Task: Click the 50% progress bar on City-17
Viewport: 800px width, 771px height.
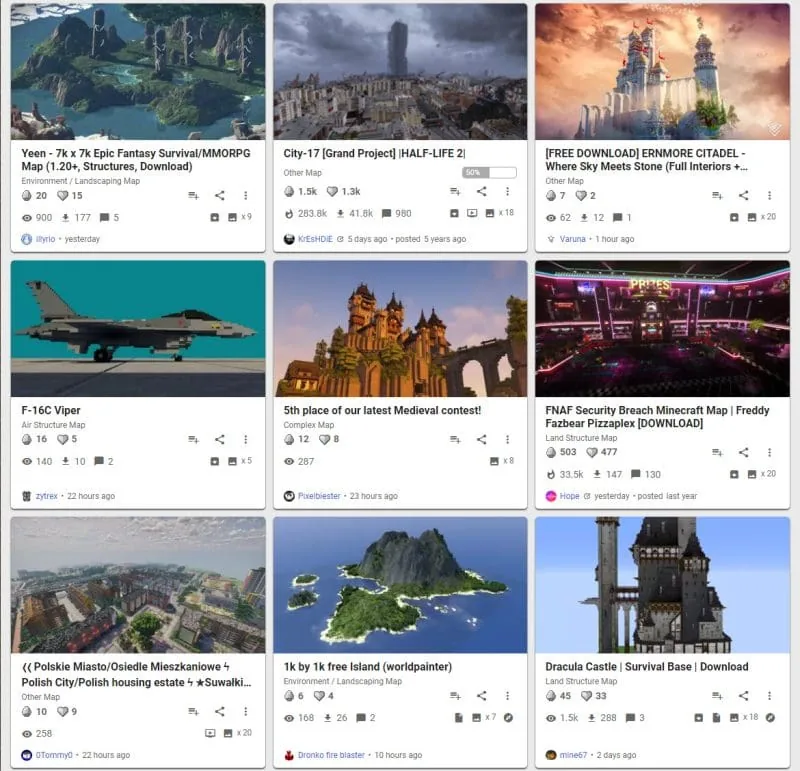Action: (489, 172)
